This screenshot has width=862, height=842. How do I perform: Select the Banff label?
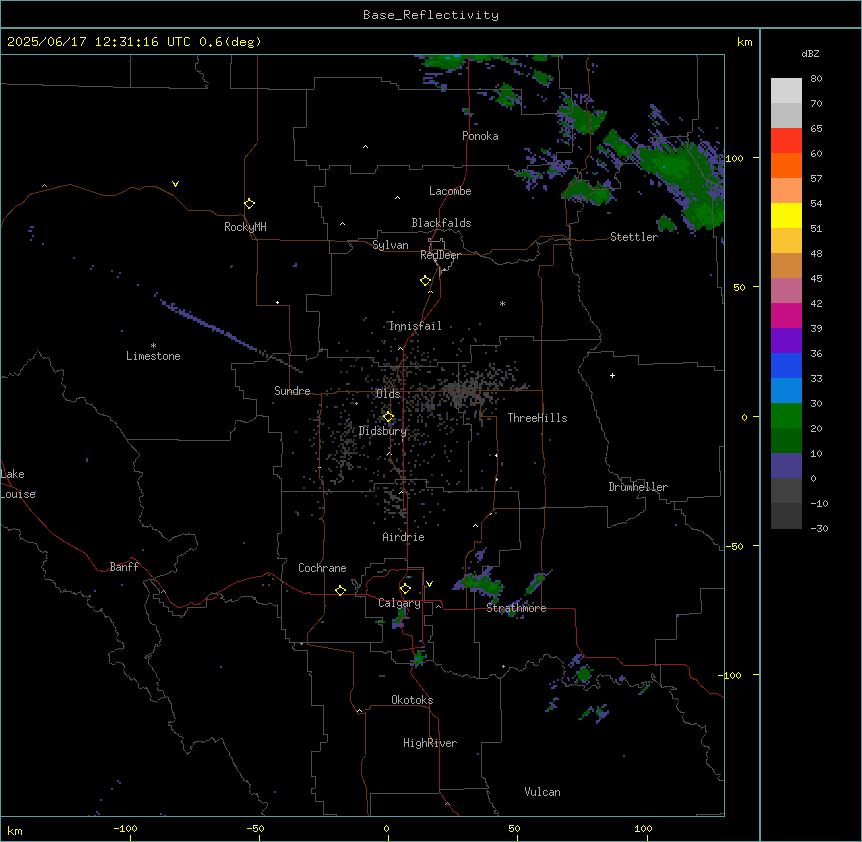pos(124,567)
